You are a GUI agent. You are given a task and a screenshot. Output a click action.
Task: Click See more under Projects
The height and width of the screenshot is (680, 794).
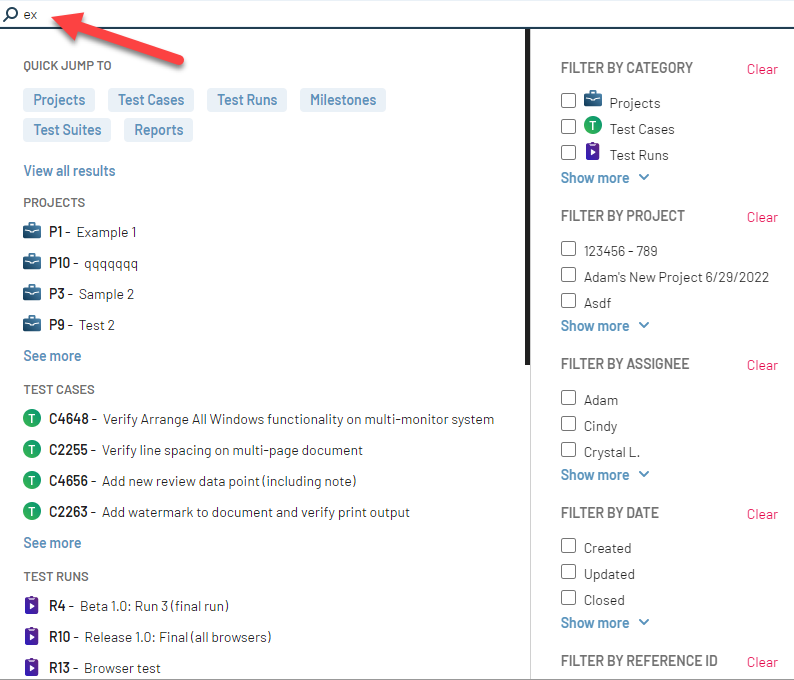pos(52,356)
